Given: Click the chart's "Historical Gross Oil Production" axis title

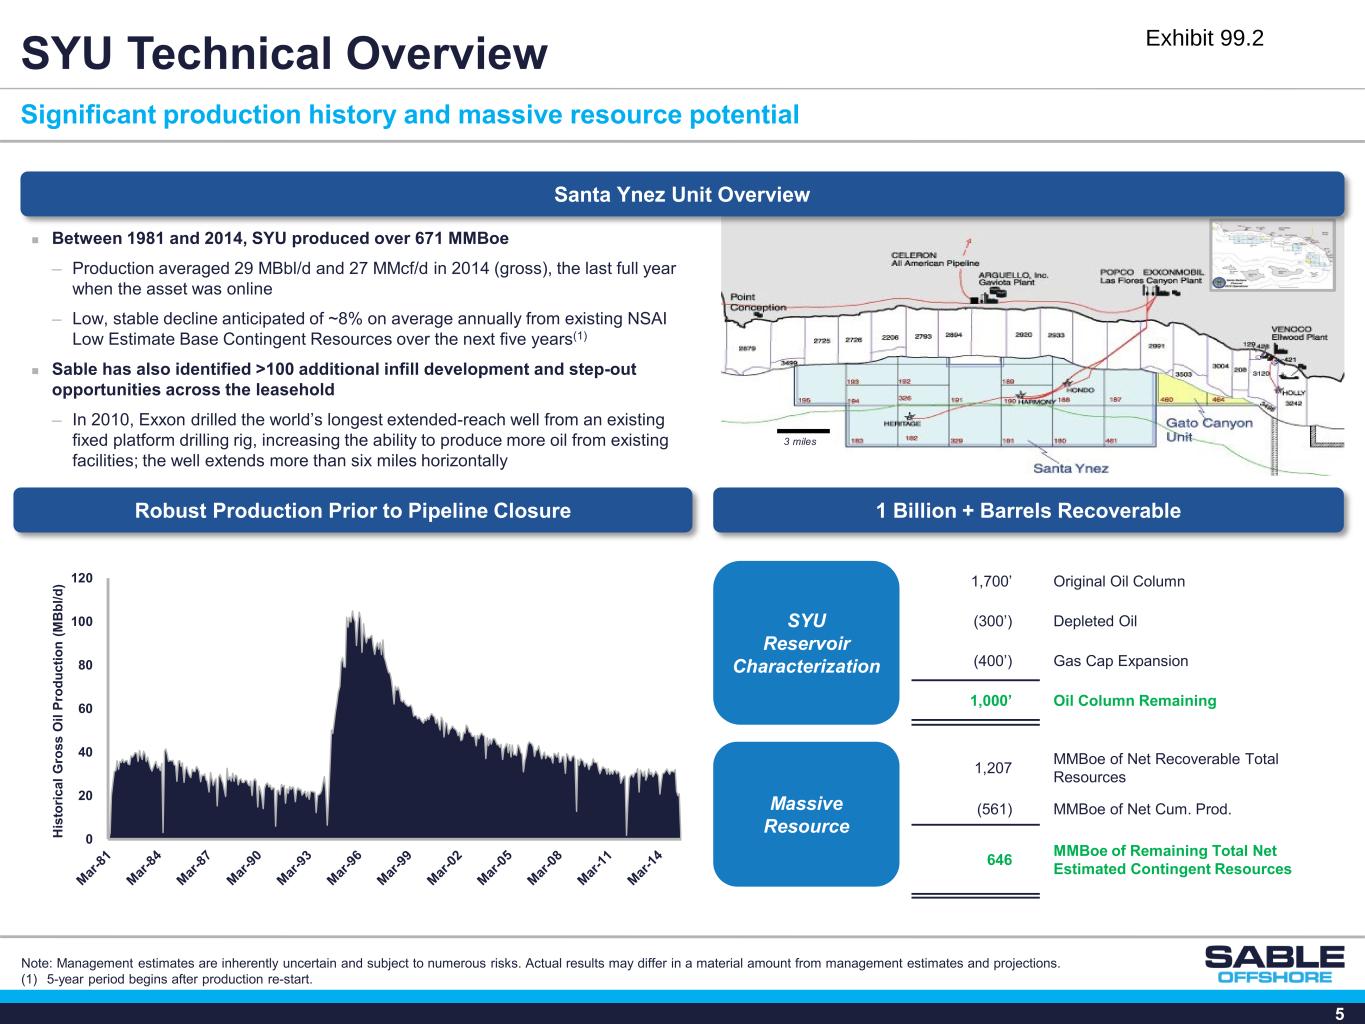Looking at the screenshot, I should 60,709.
